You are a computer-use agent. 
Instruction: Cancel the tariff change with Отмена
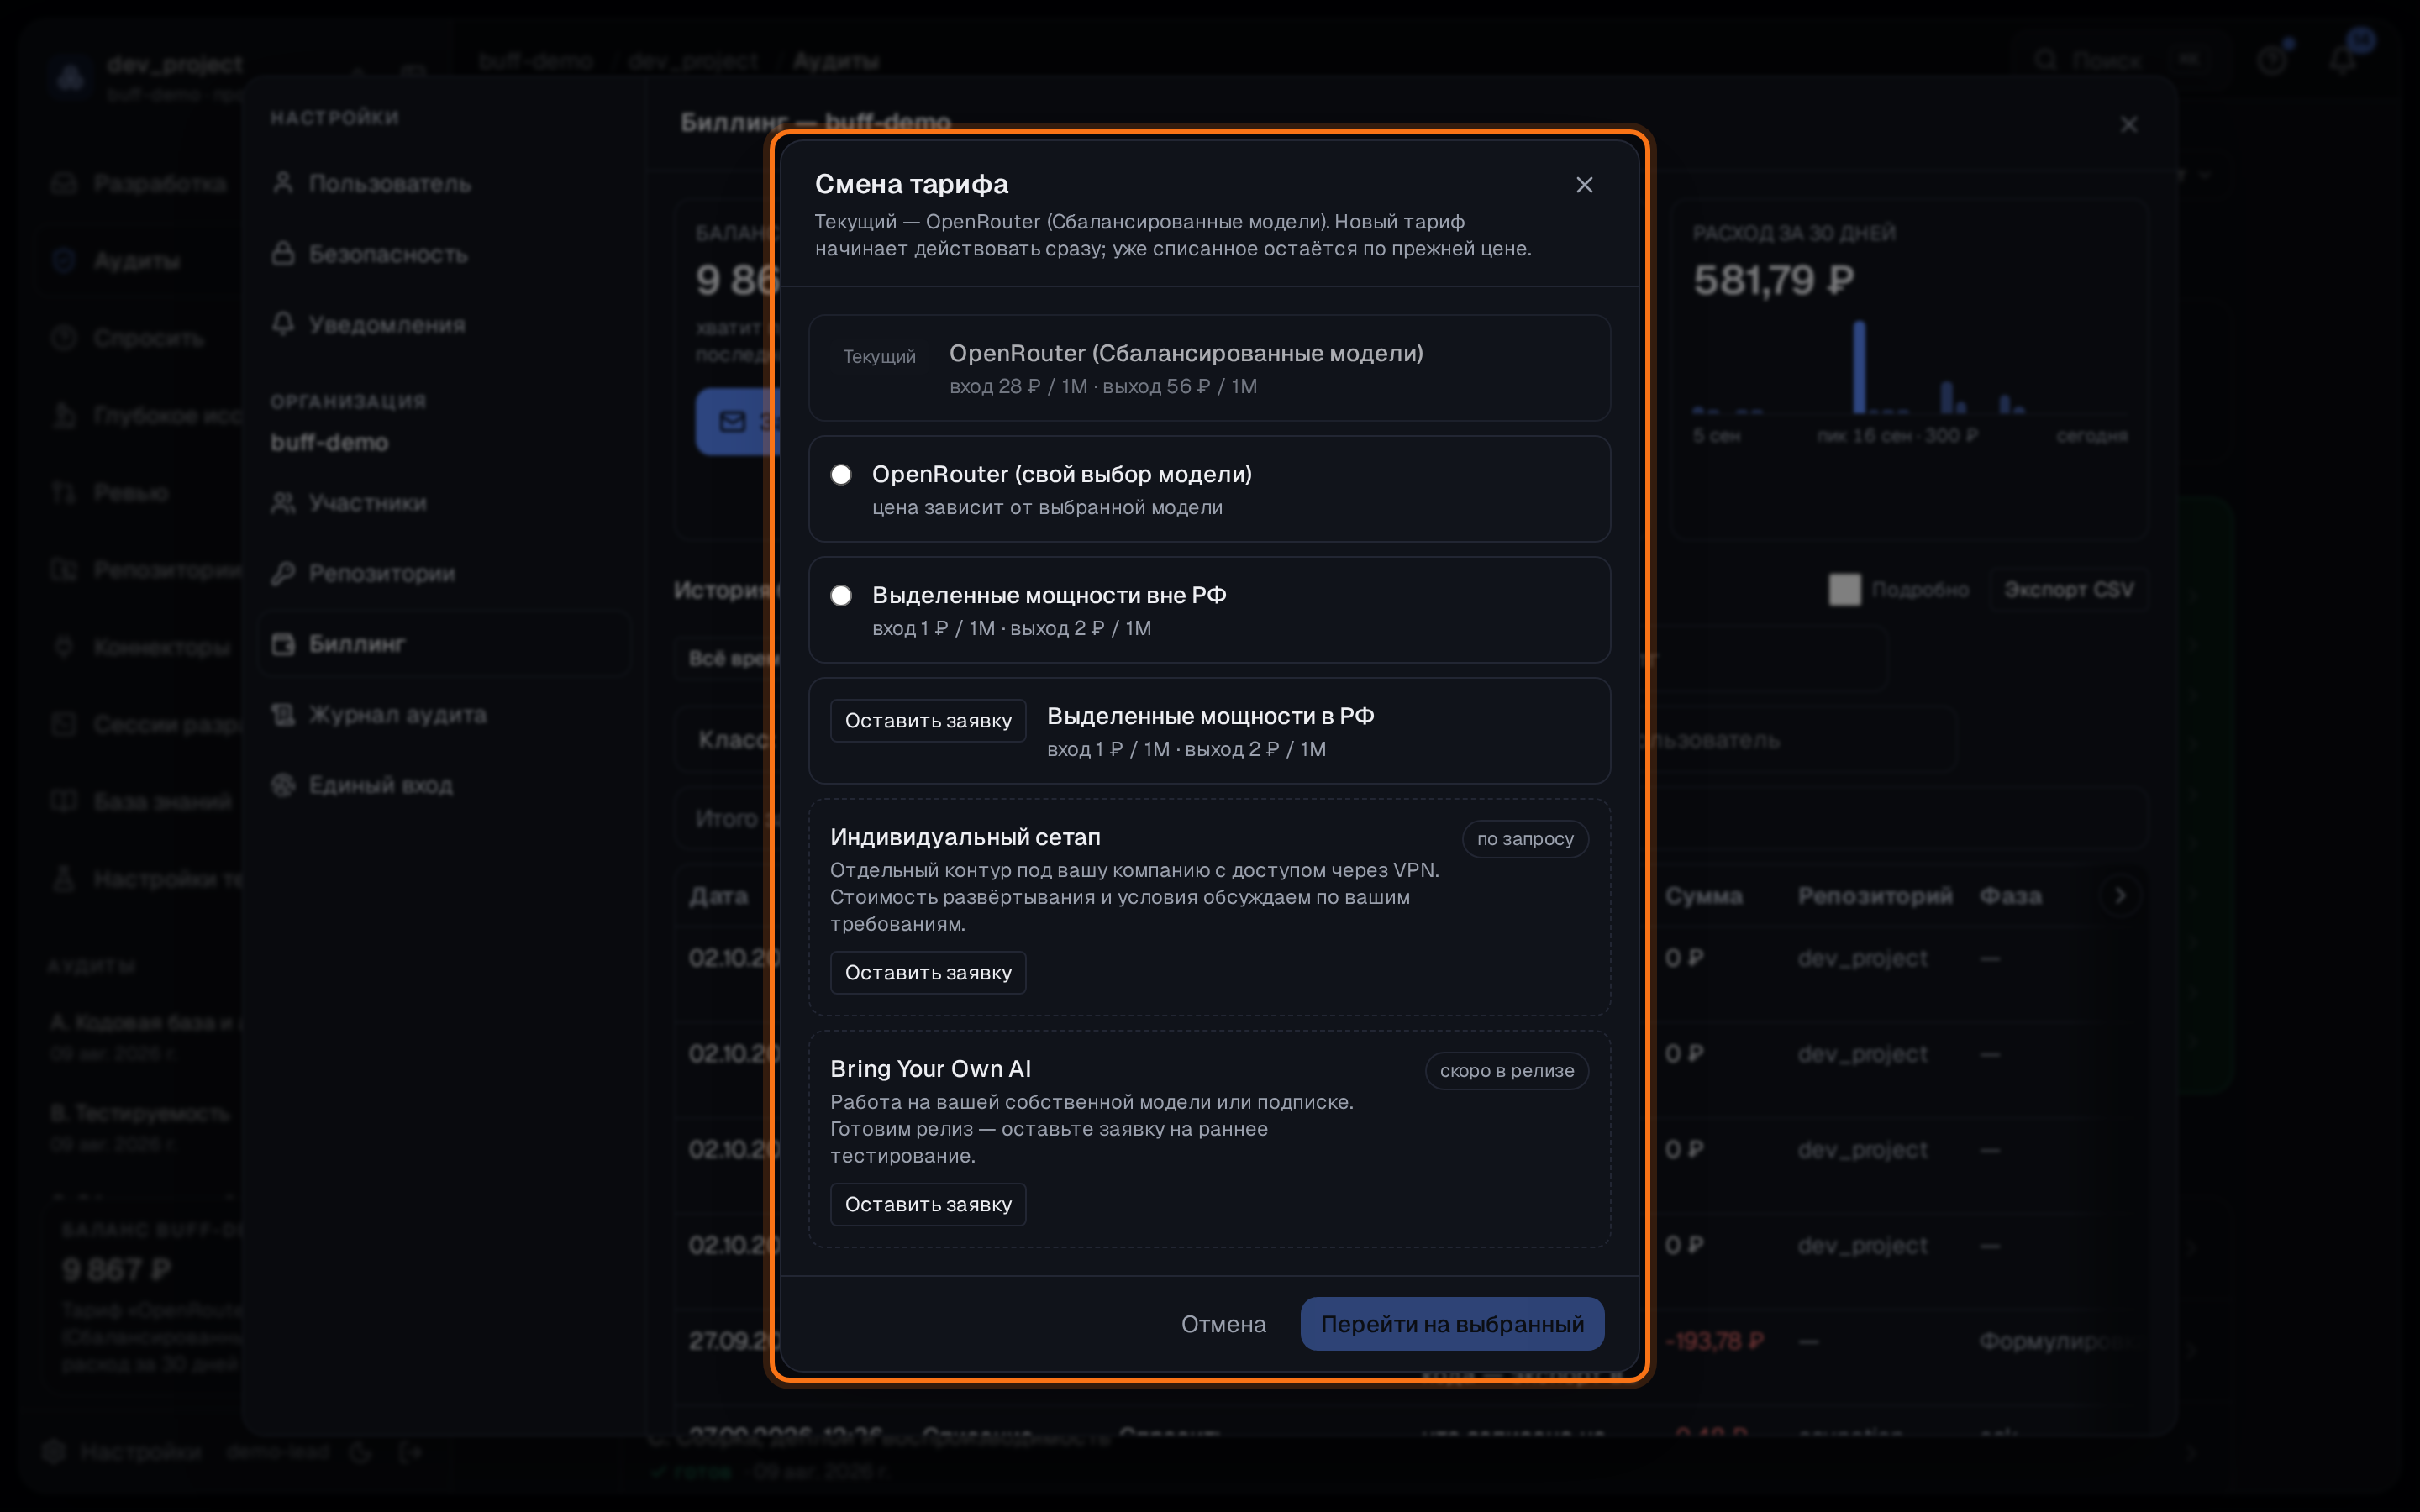click(1223, 1324)
